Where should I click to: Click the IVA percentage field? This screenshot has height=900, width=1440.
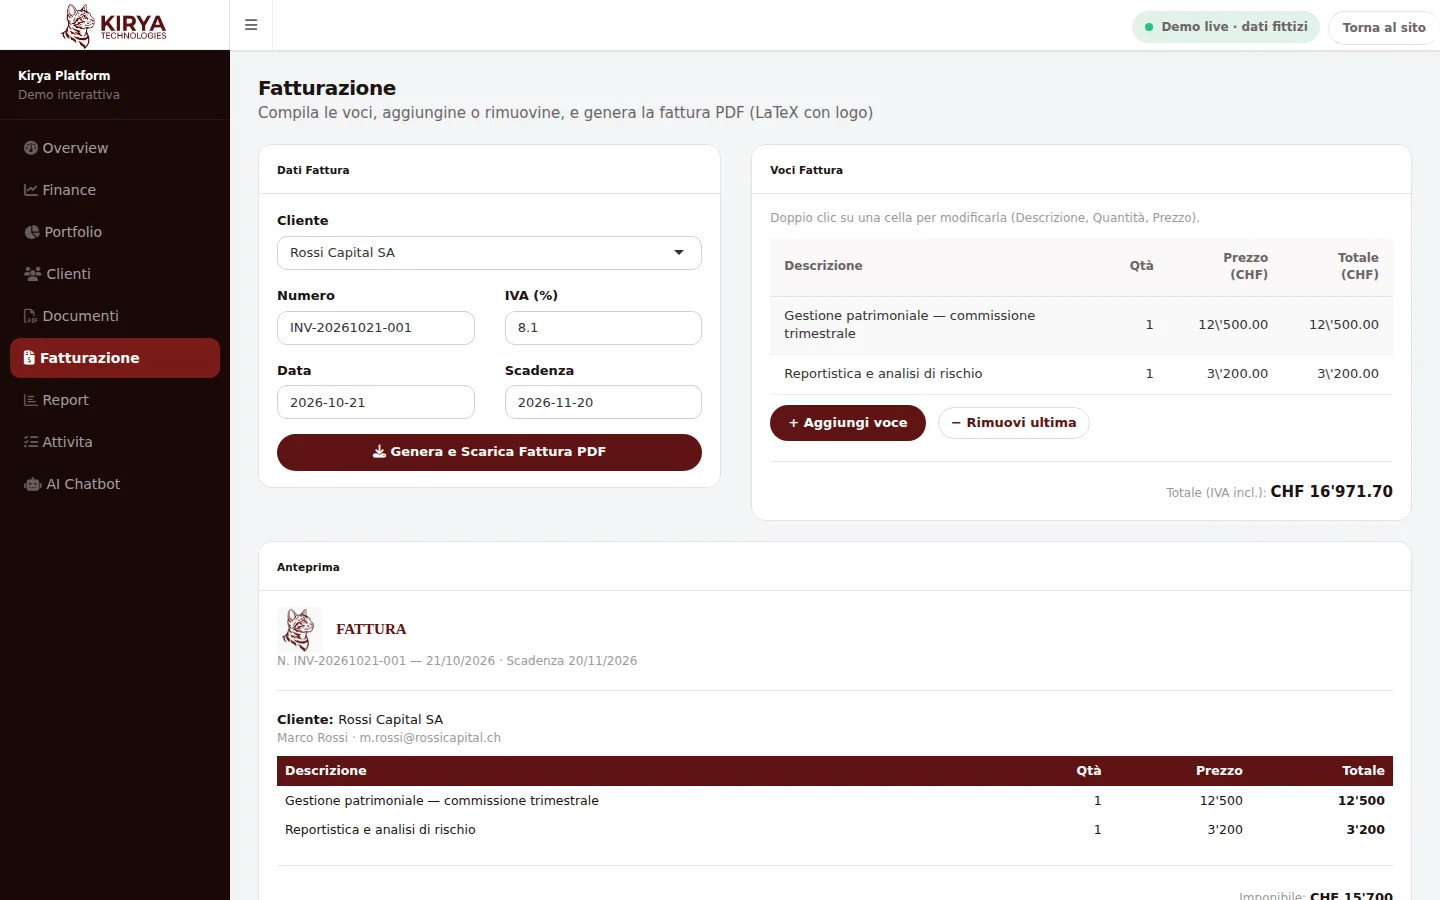coord(603,328)
